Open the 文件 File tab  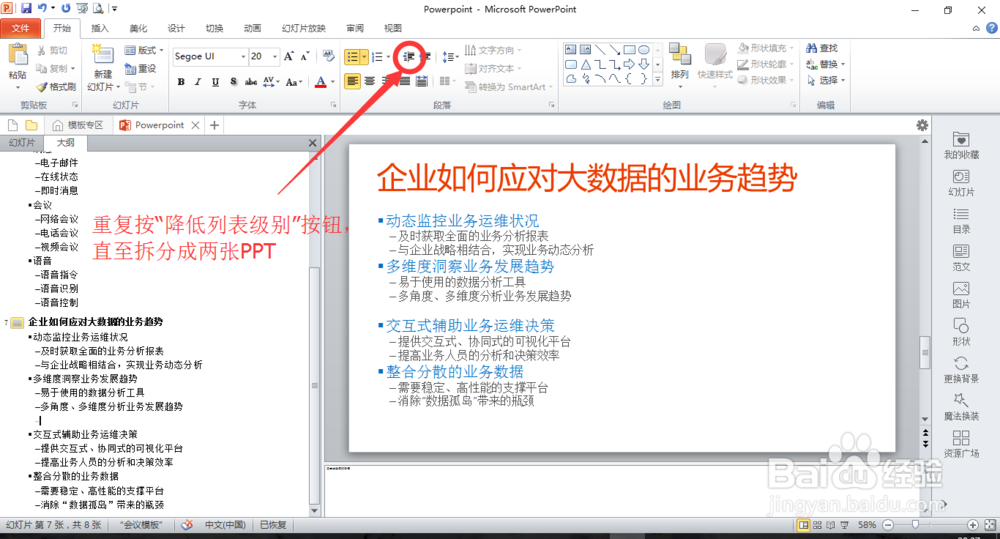20,28
